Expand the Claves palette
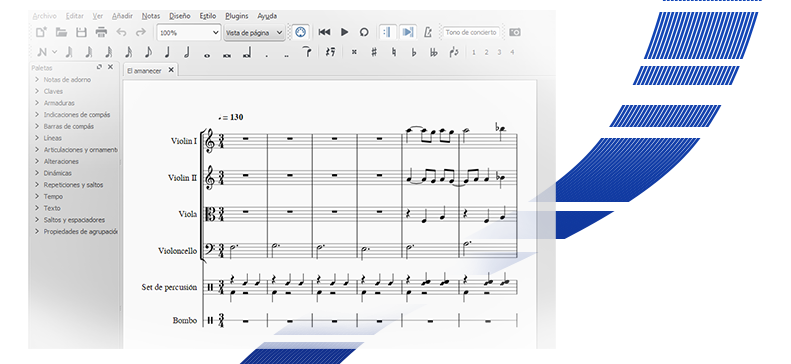The image size is (791, 364). coord(53,91)
